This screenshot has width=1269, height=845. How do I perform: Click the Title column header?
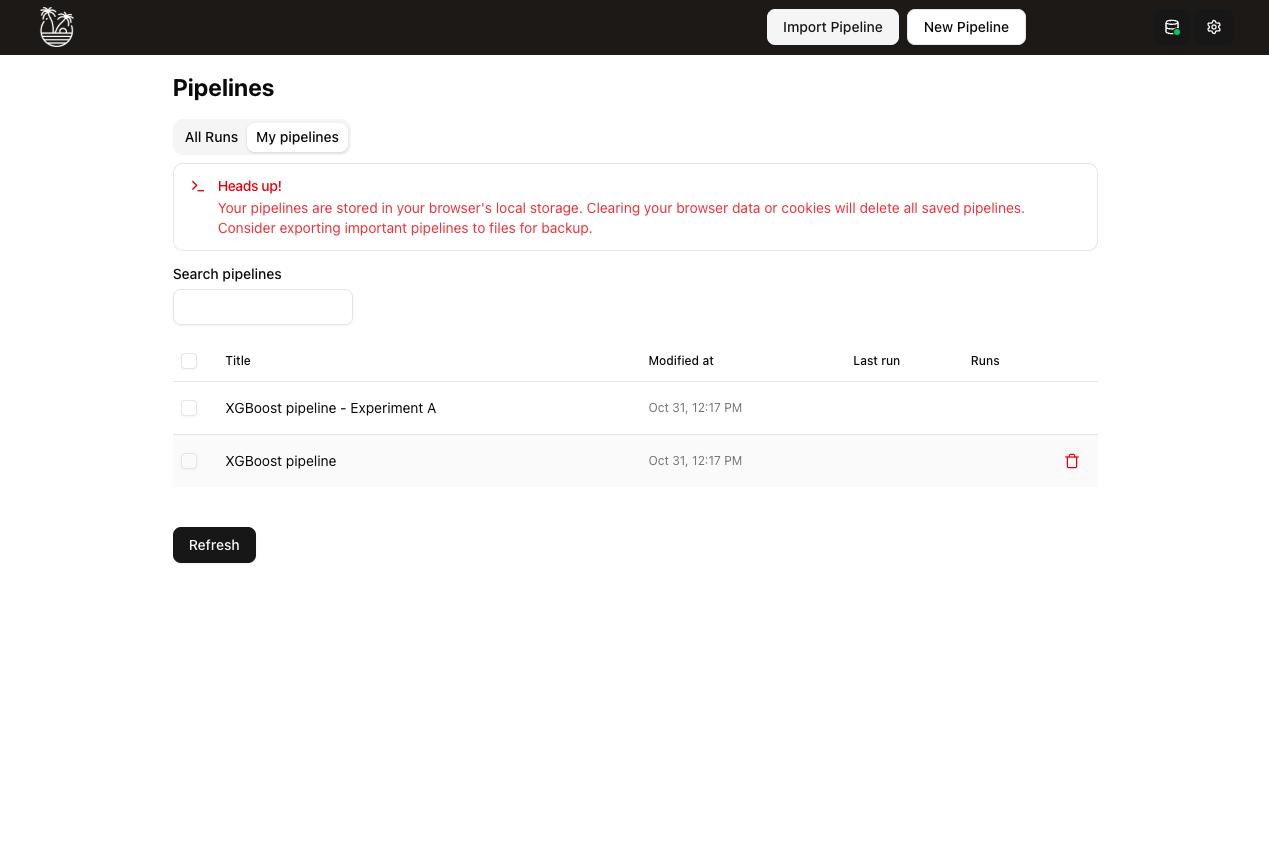coord(238,361)
